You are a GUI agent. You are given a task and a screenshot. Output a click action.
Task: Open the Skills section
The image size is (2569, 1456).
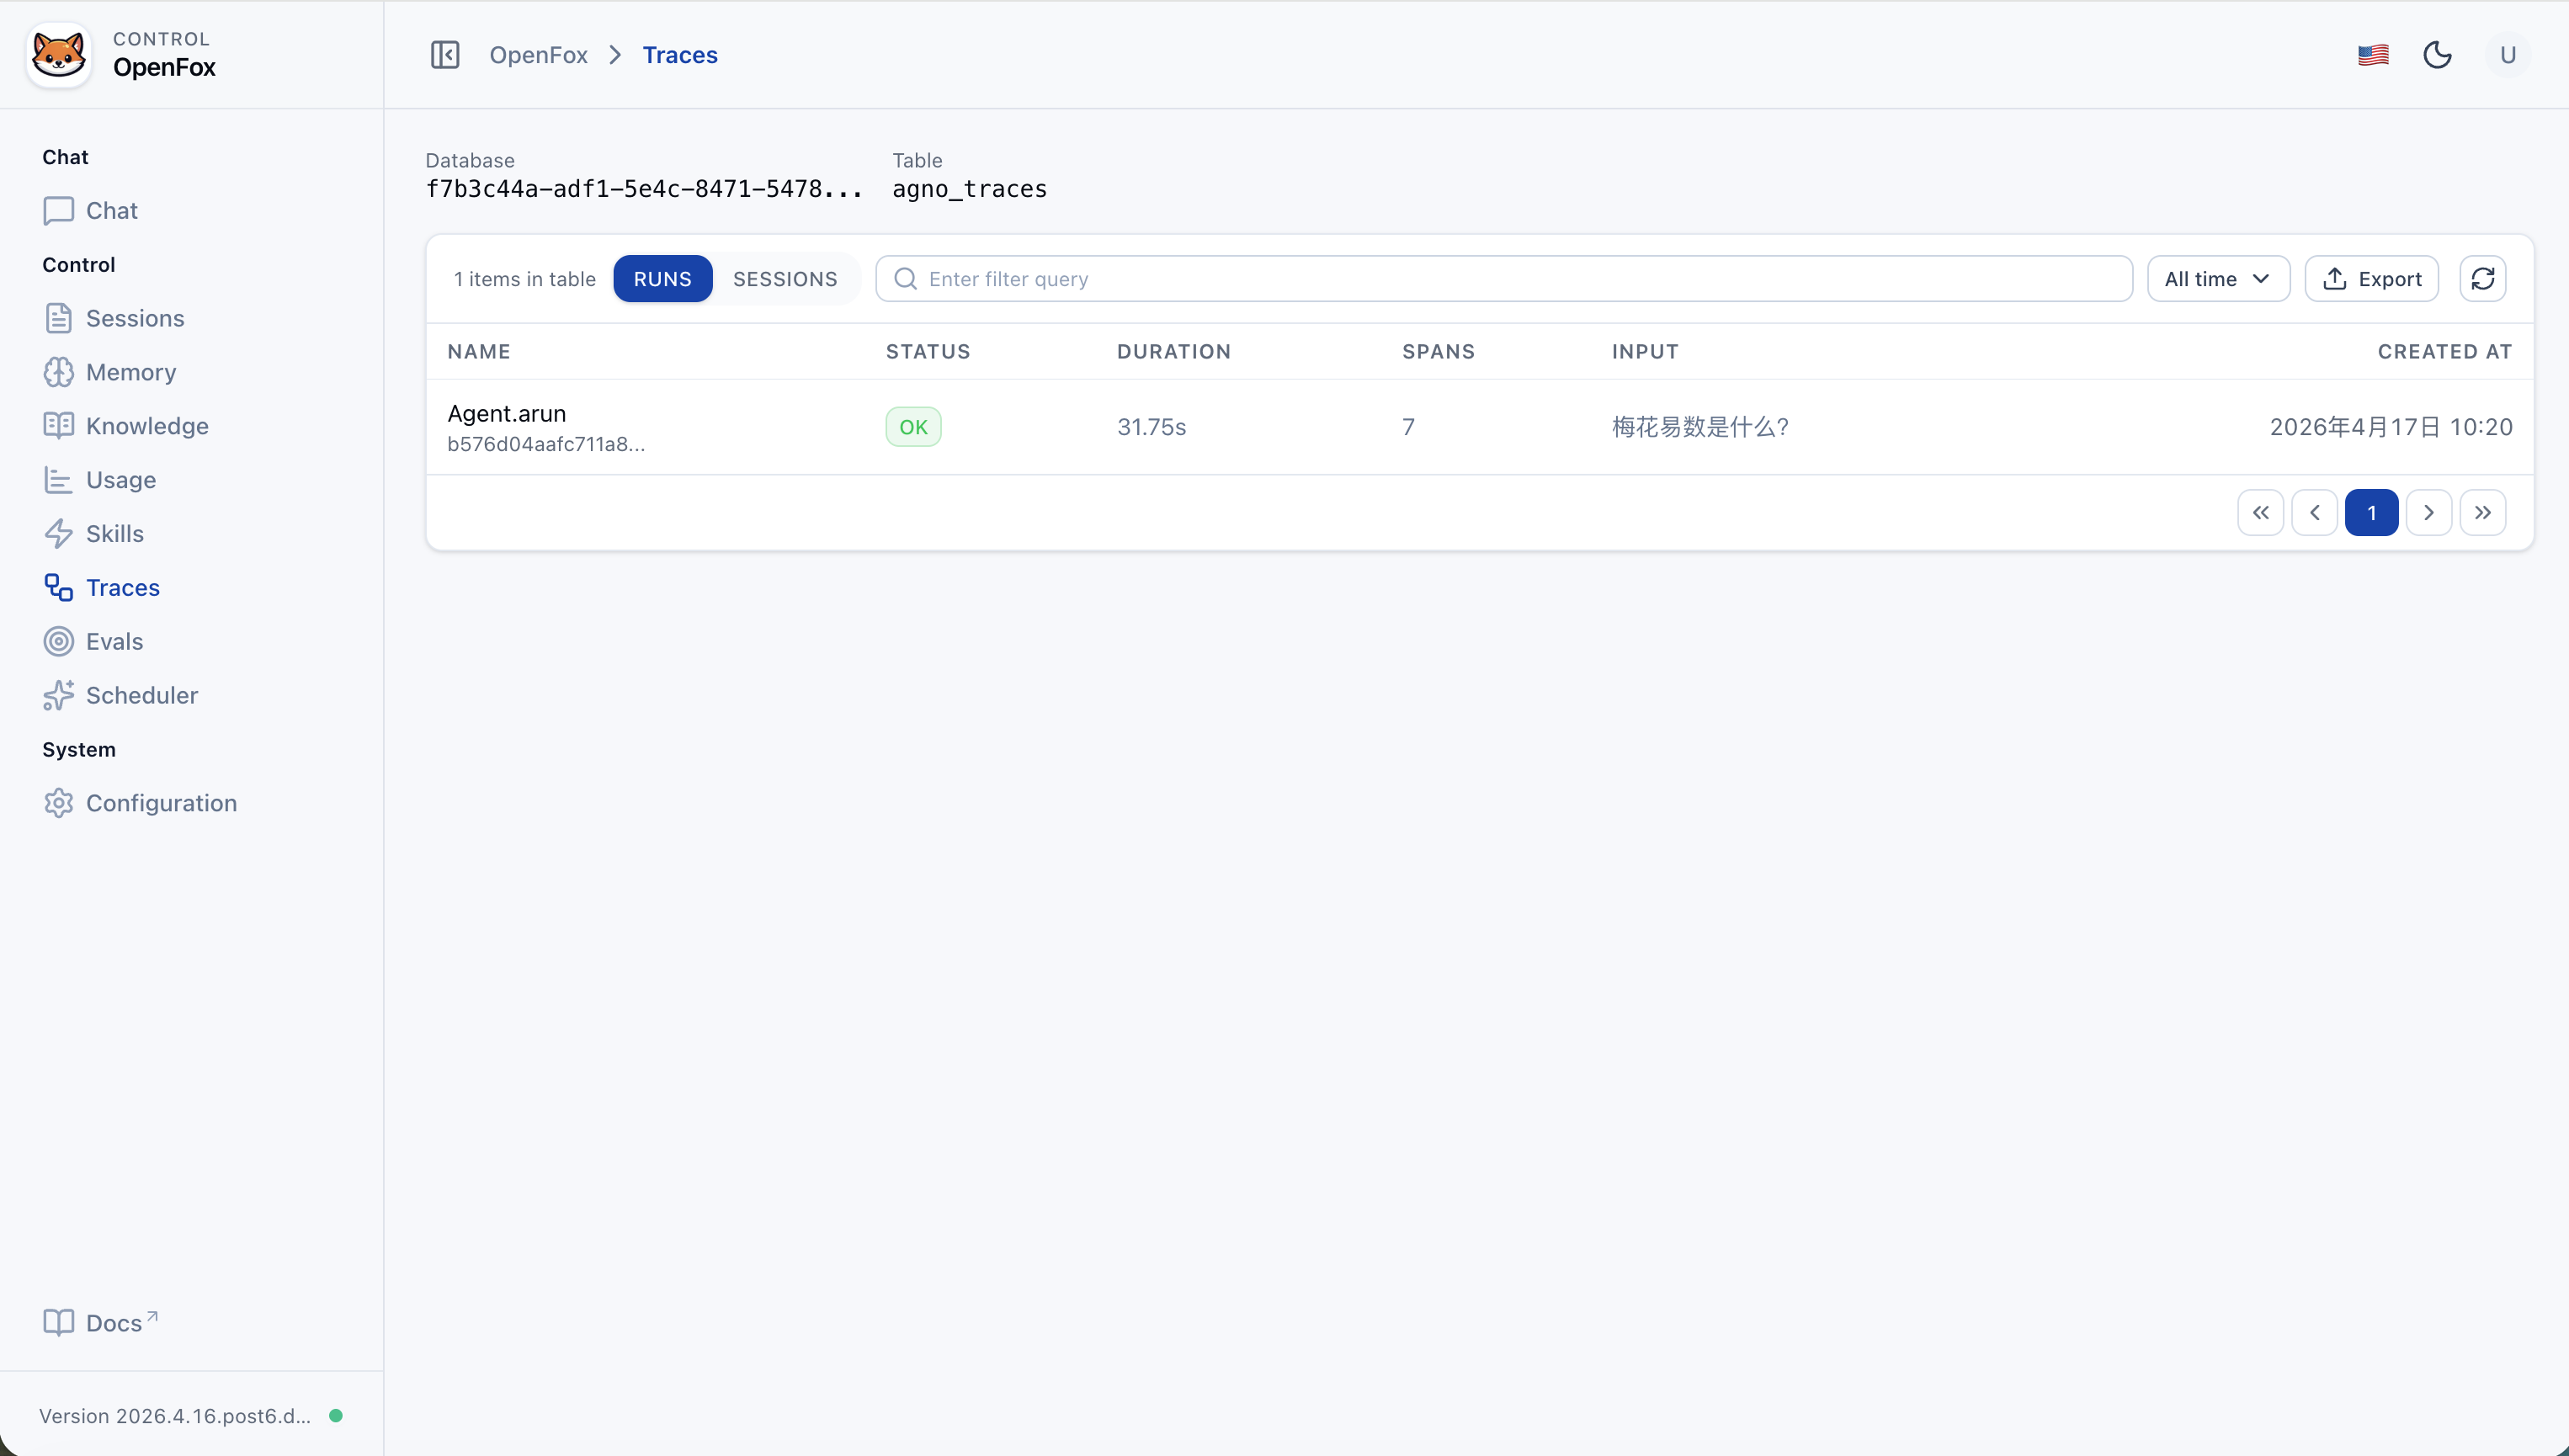(114, 533)
